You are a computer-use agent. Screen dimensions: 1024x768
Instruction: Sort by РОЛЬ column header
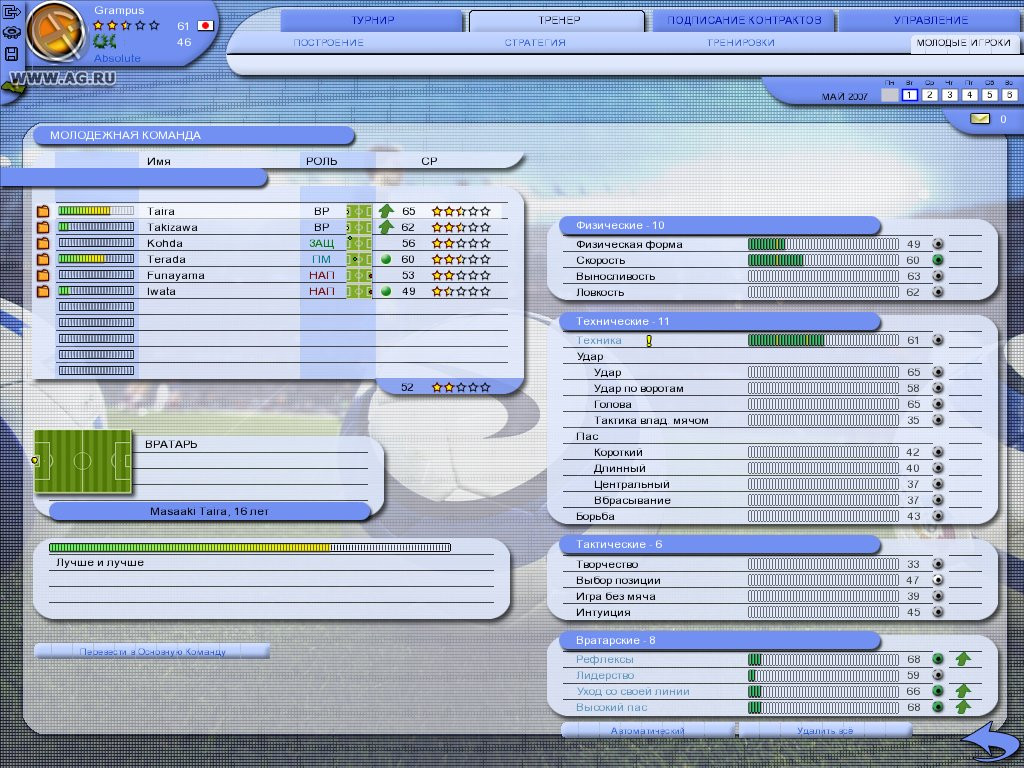321,161
